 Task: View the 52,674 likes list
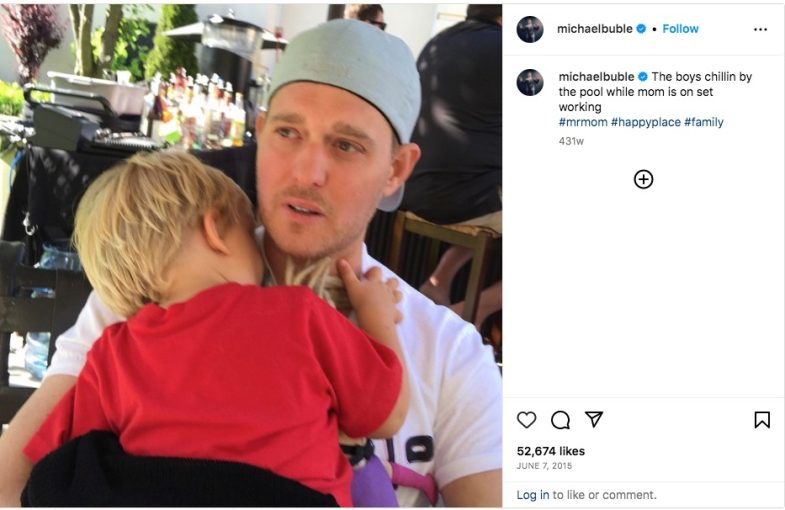[x=551, y=451]
